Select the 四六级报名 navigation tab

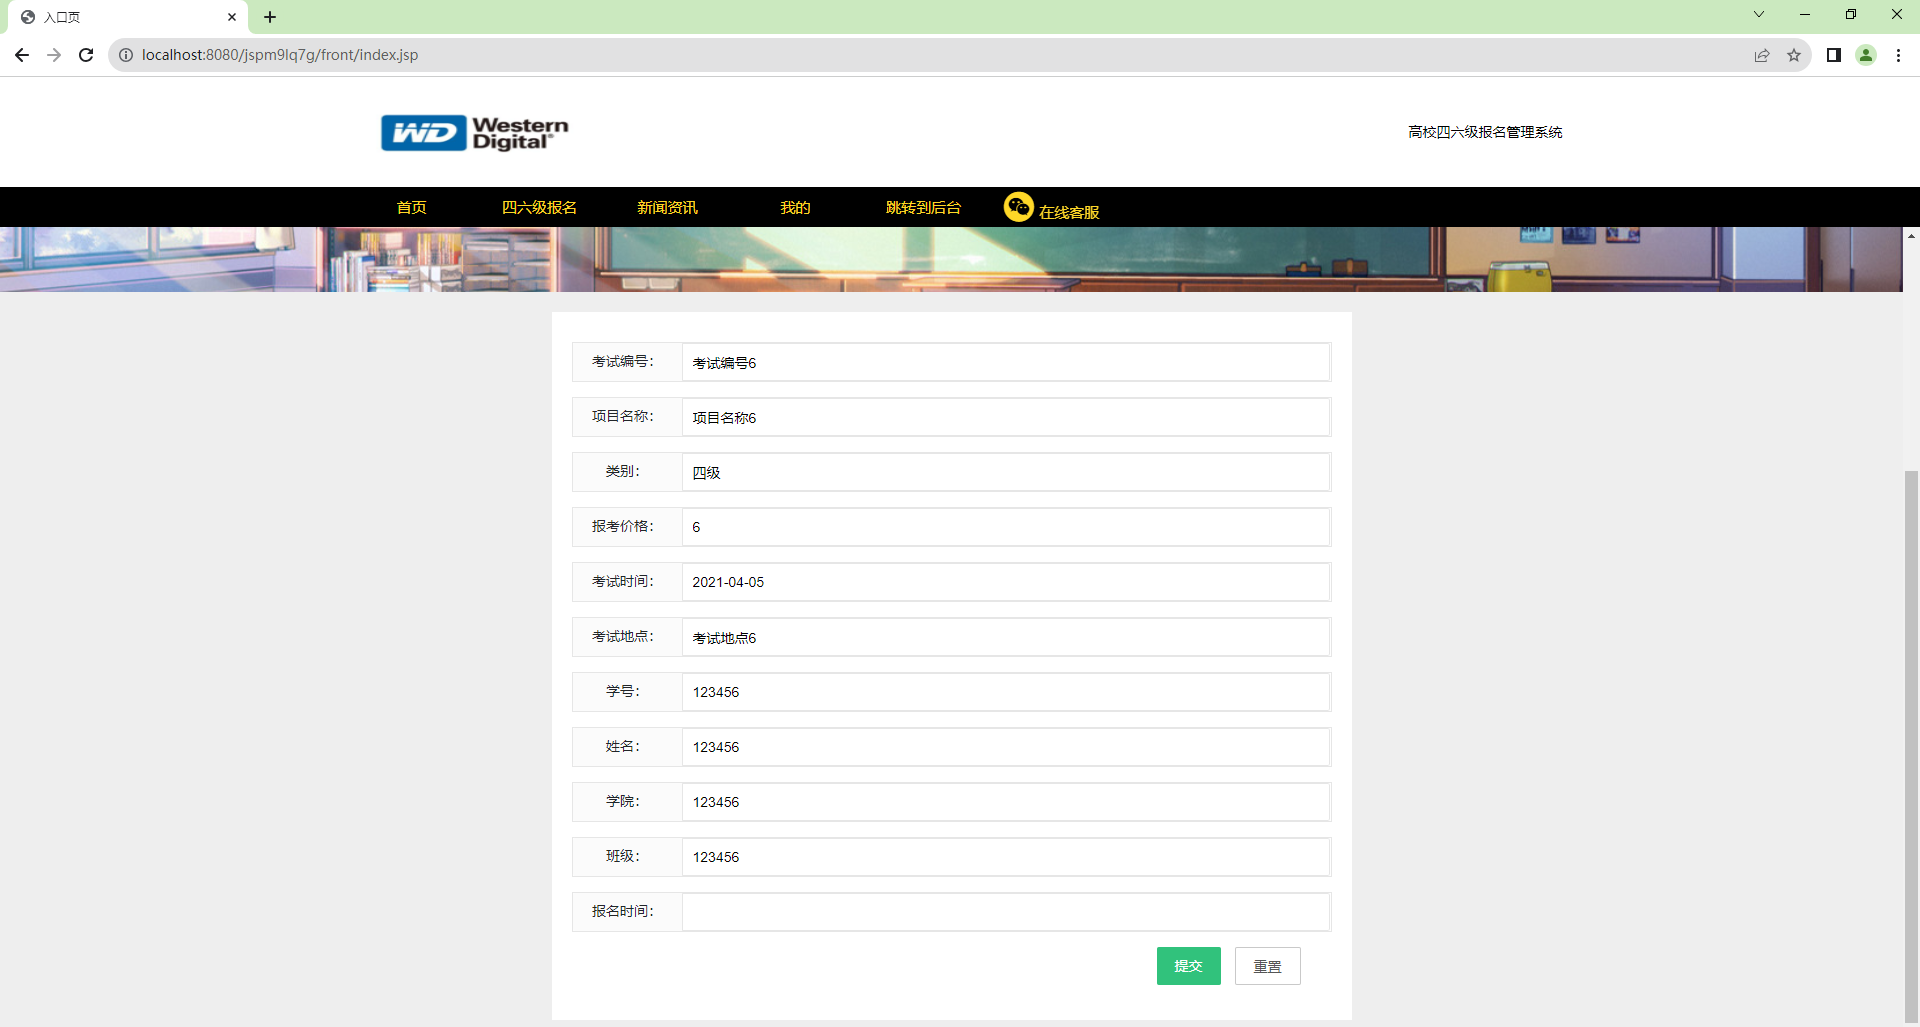click(539, 207)
